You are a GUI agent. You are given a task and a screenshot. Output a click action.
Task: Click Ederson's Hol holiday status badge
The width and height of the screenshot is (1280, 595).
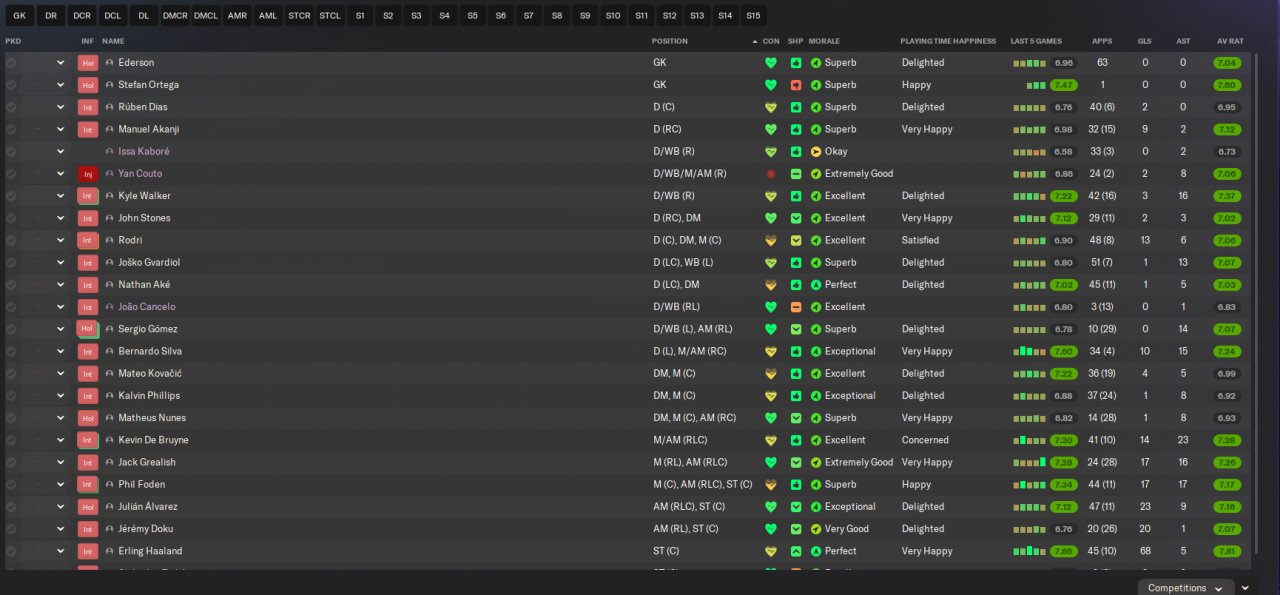coord(88,63)
